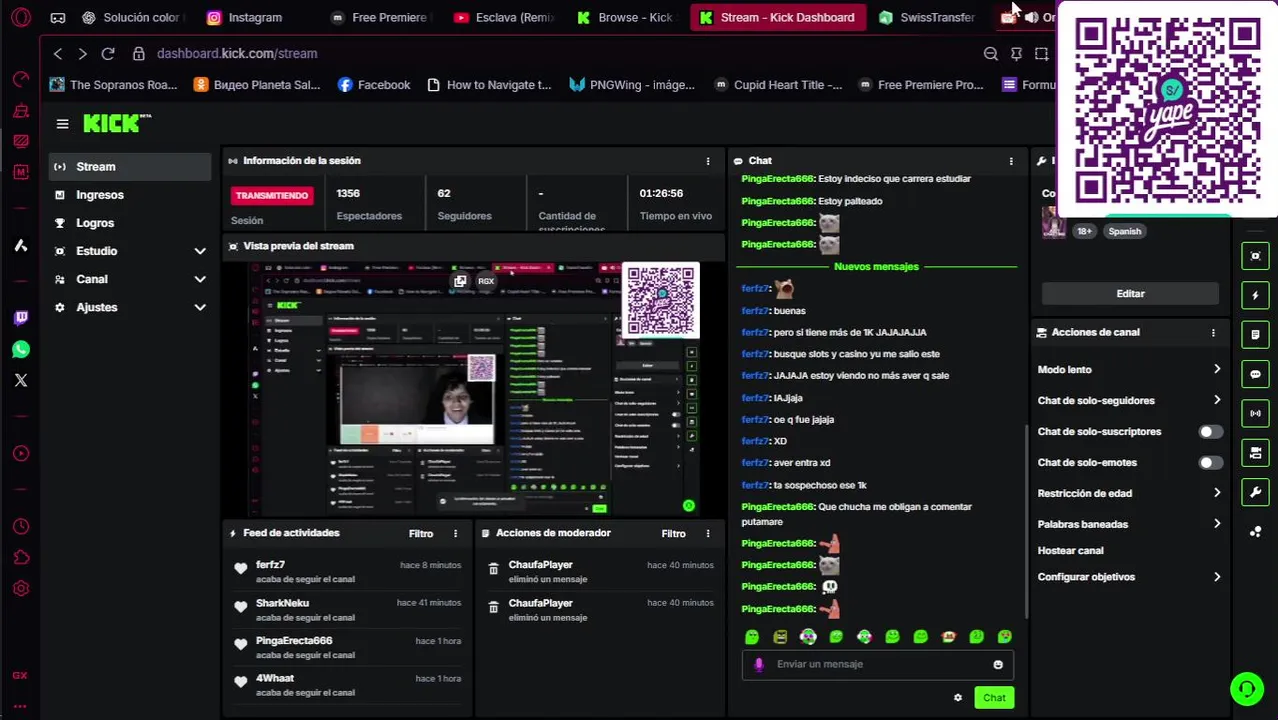
Task: Open options menu of Feed de actividades
Action: tap(455, 534)
